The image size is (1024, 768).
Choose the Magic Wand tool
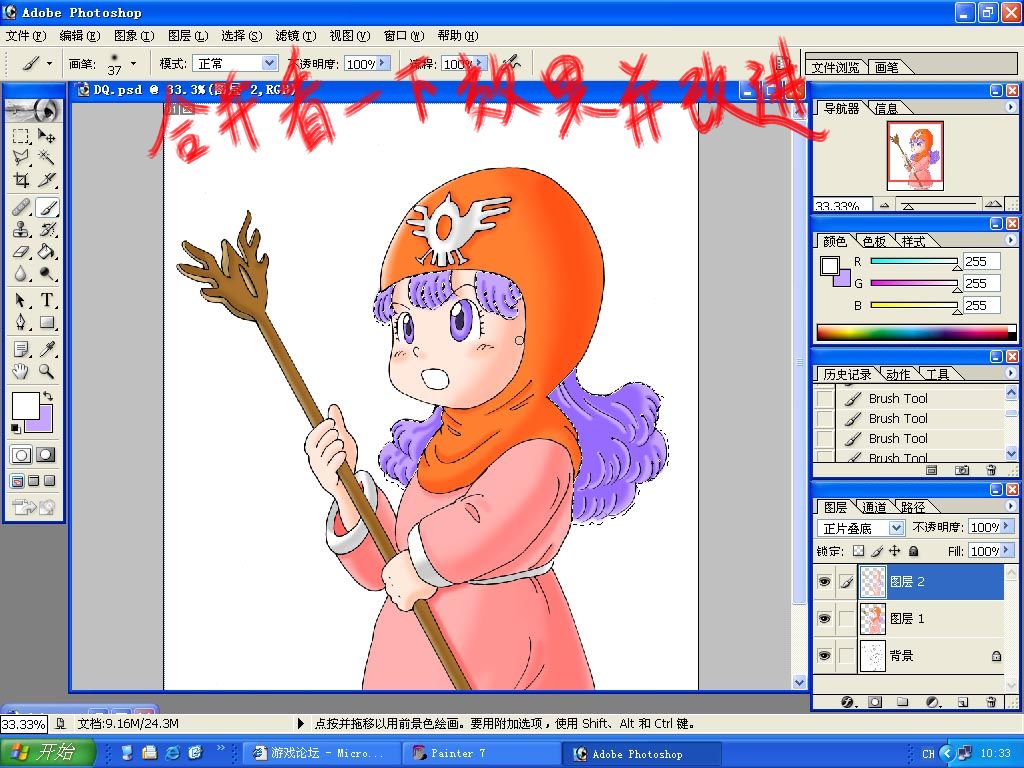[x=46, y=157]
